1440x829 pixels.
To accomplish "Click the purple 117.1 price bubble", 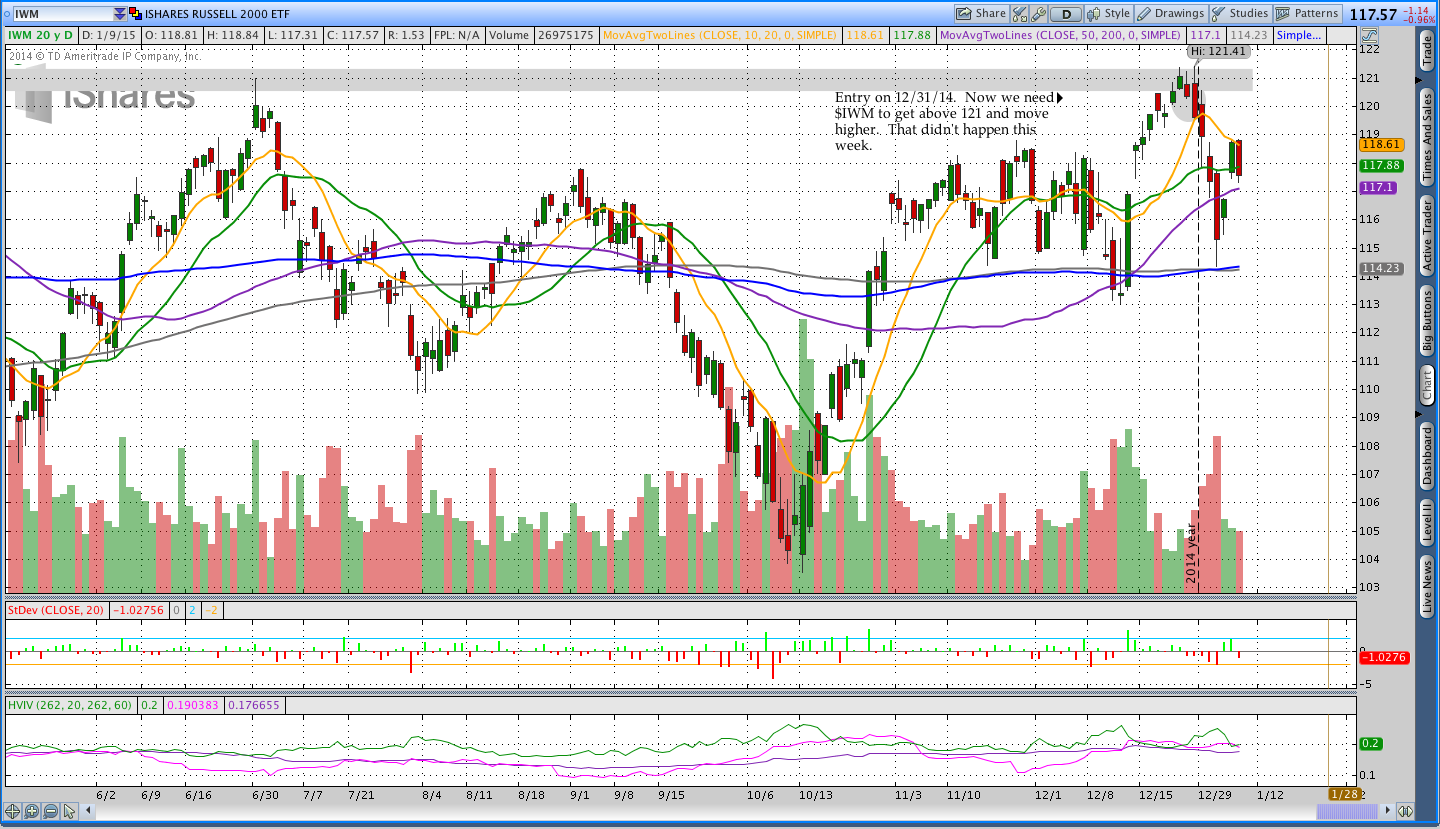I will 1377,187.
